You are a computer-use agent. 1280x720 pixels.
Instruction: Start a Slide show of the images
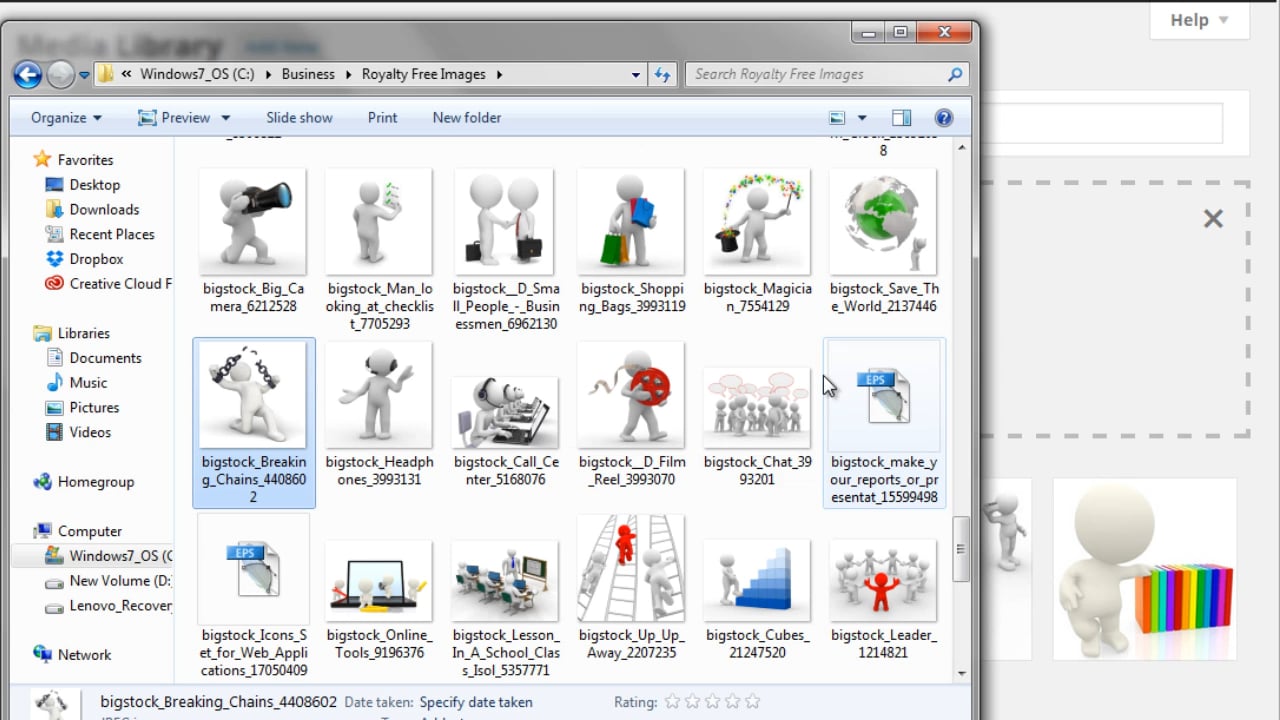click(x=299, y=117)
